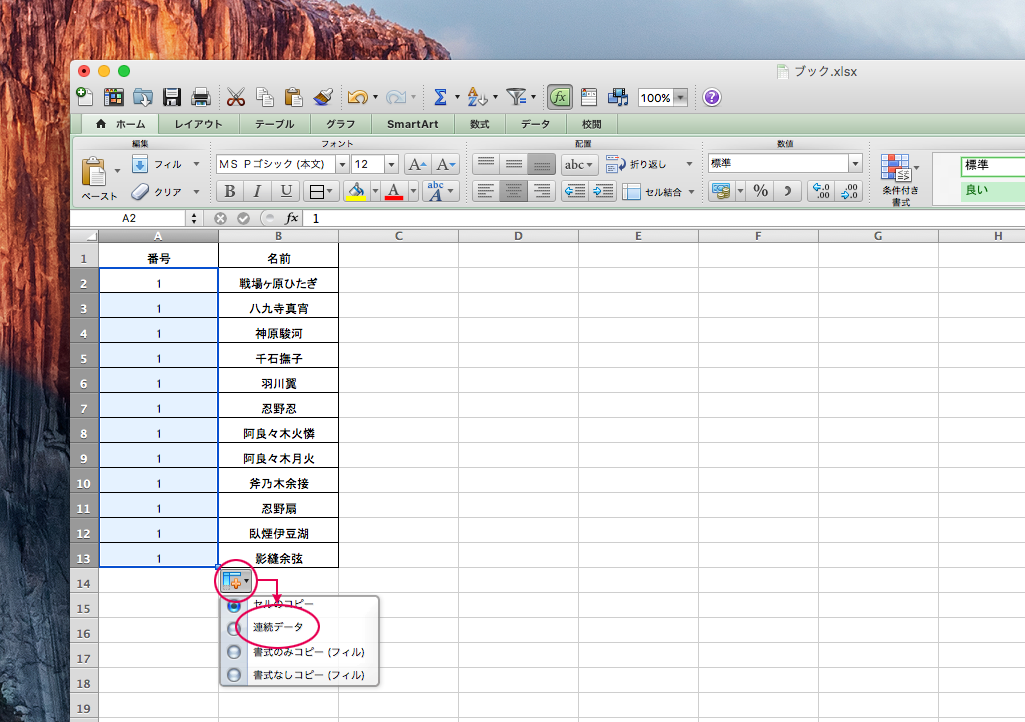Toggle align text left
The image size is (1025, 722).
click(x=486, y=191)
